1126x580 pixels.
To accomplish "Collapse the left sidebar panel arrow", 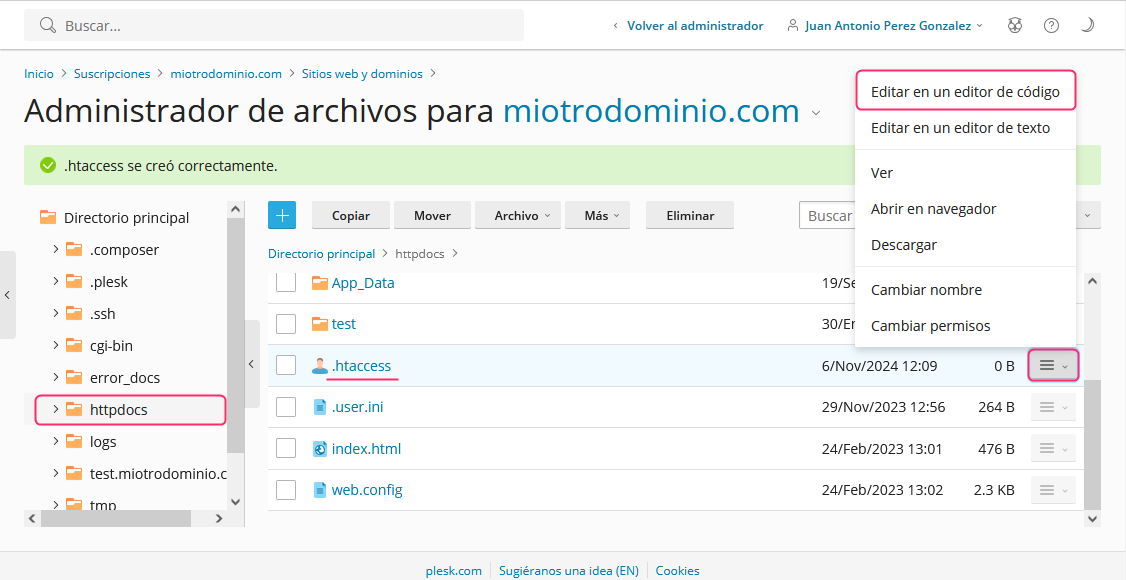I will (7, 295).
